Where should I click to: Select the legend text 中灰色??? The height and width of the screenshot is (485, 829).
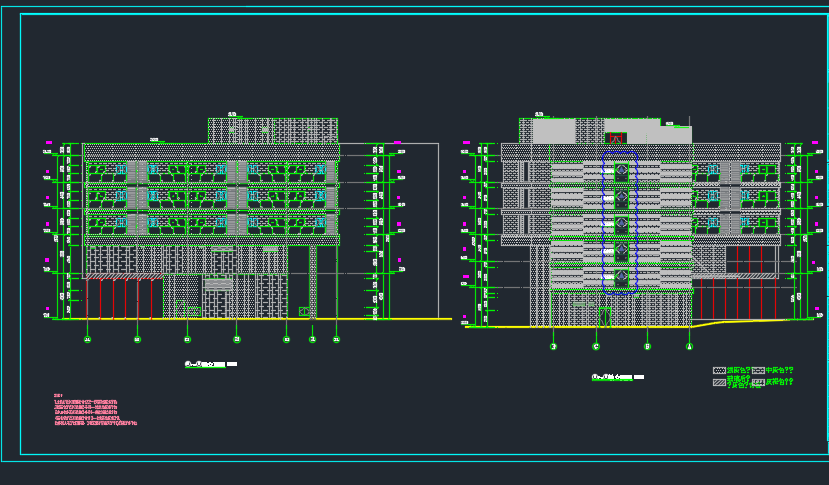(x=780, y=370)
